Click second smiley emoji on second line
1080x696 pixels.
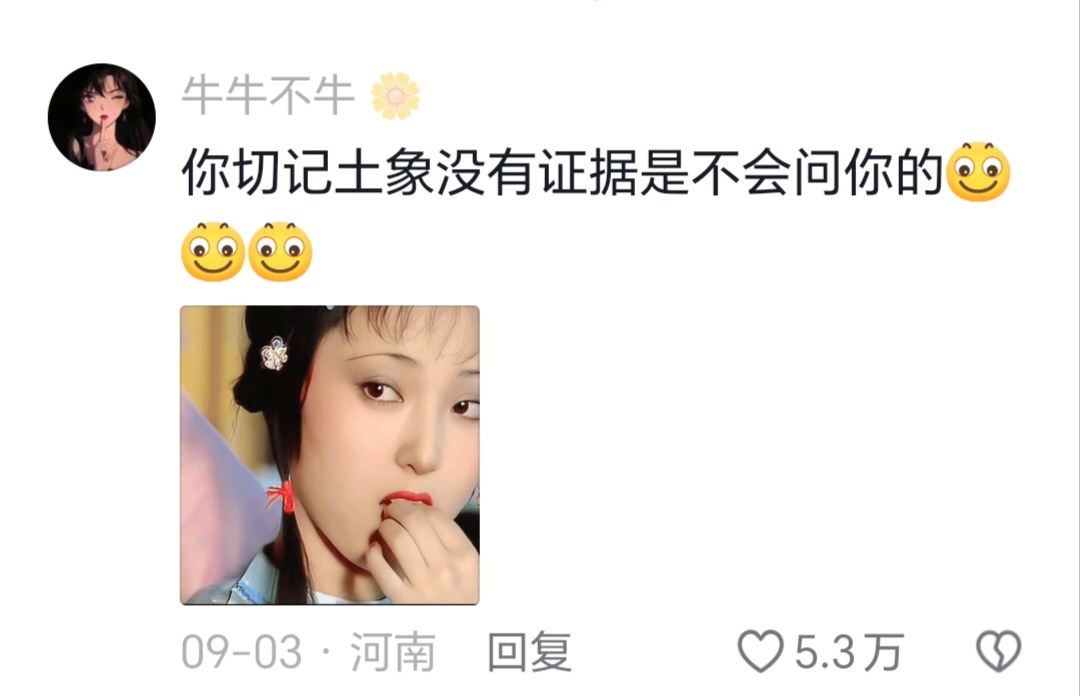(280, 252)
